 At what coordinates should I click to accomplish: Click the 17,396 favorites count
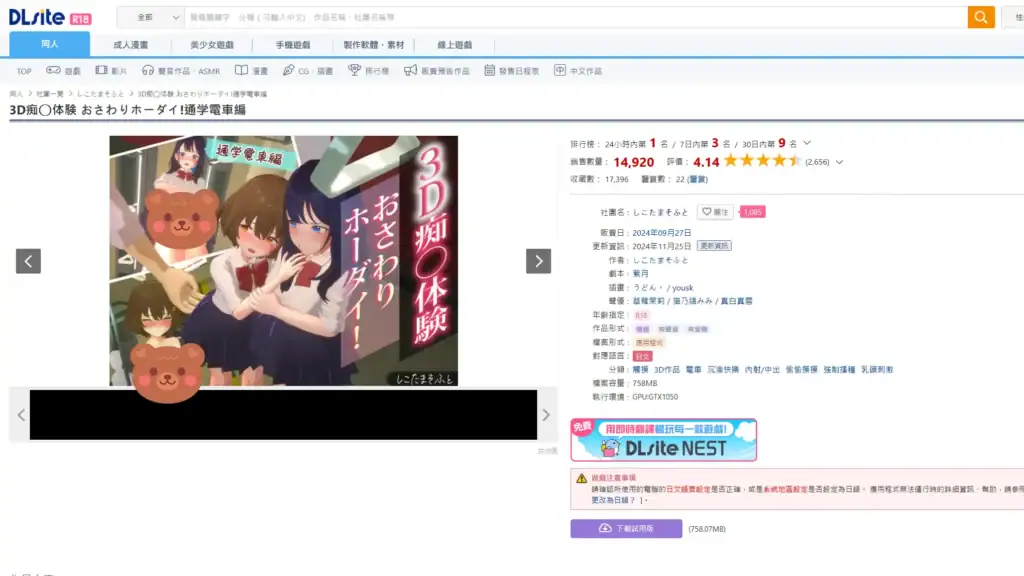point(616,179)
